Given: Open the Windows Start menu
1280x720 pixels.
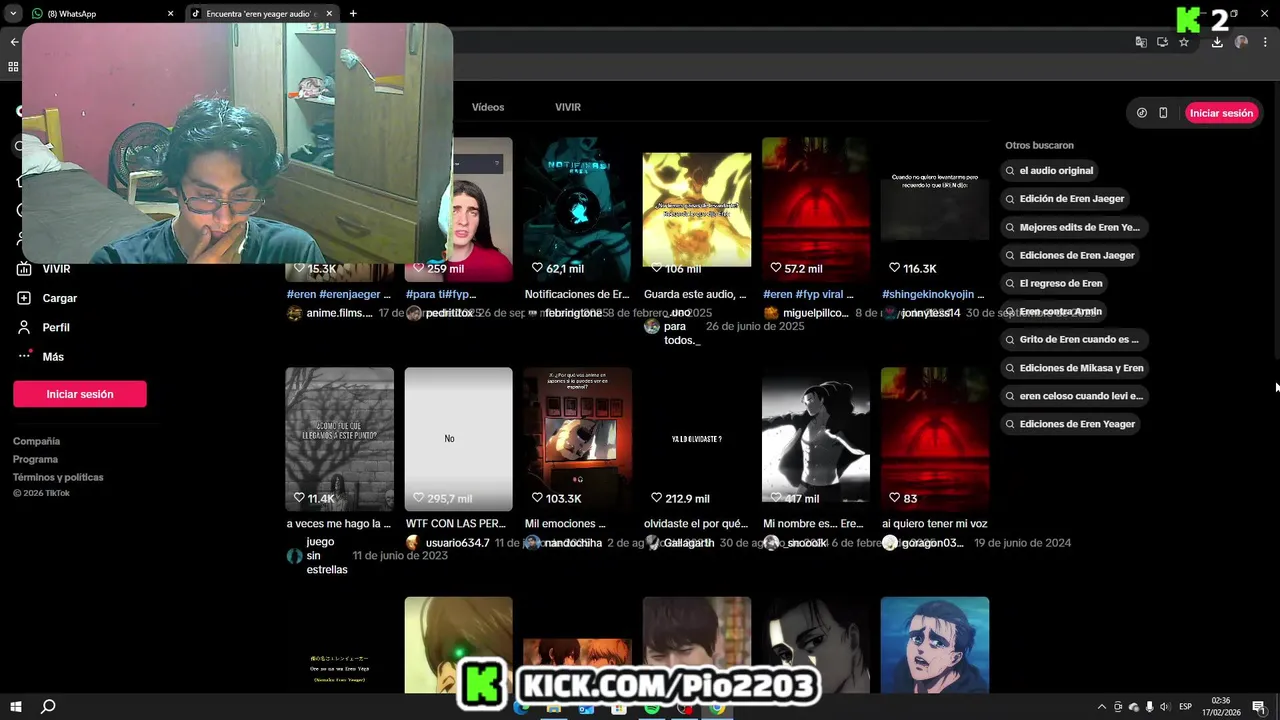Looking at the screenshot, I should tap(16, 707).
